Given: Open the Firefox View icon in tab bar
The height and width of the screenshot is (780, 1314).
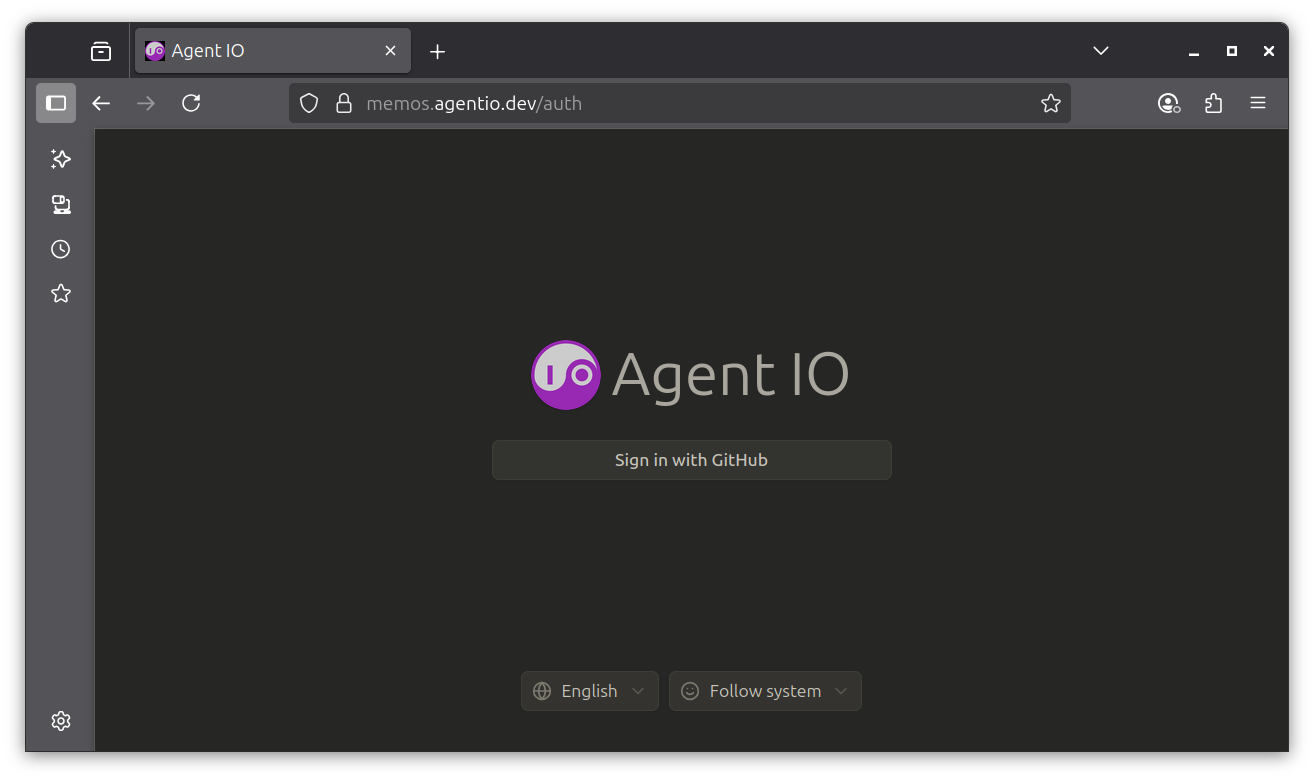Looking at the screenshot, I should tap(101, 51).
